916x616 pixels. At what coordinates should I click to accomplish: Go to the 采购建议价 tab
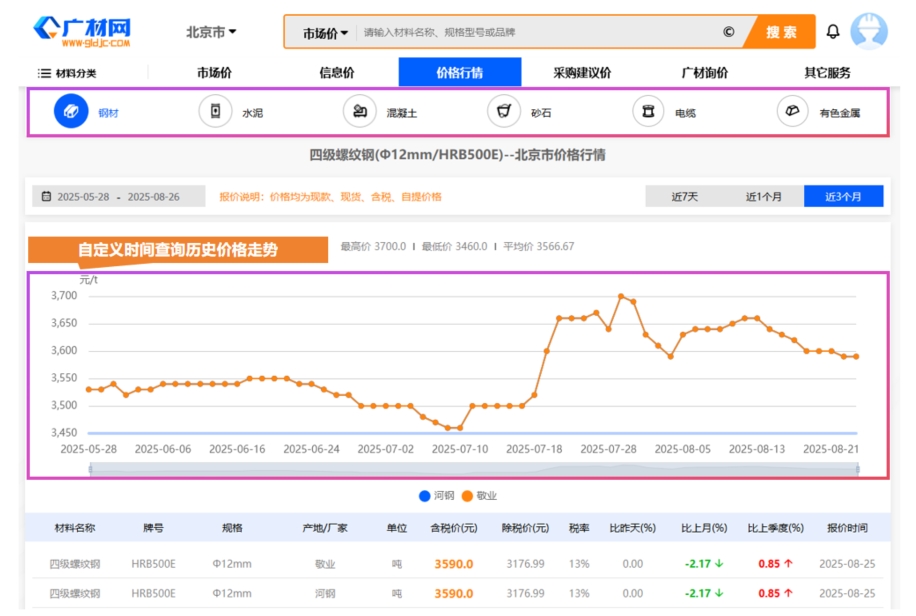coord(582,73)
